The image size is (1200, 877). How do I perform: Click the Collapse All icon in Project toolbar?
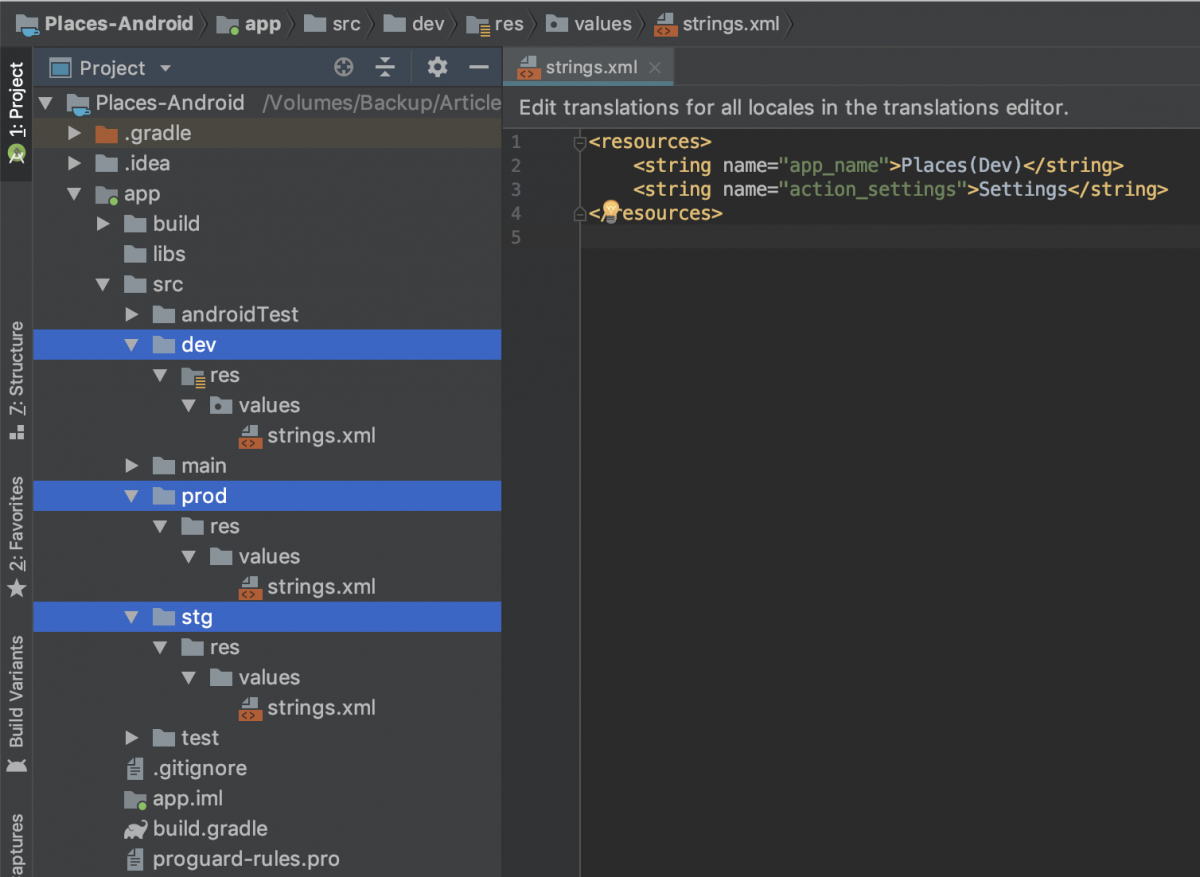pos(385,67)
